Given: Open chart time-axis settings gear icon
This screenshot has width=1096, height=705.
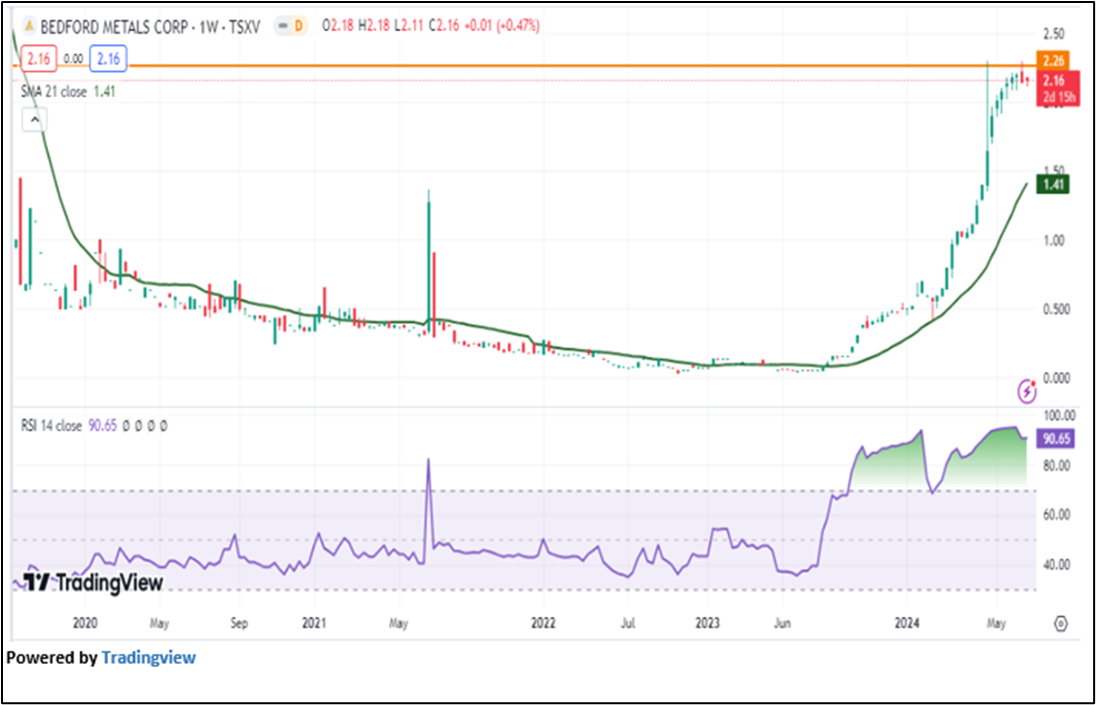Looking at the screenshot, I should [x=1061, y=623].
